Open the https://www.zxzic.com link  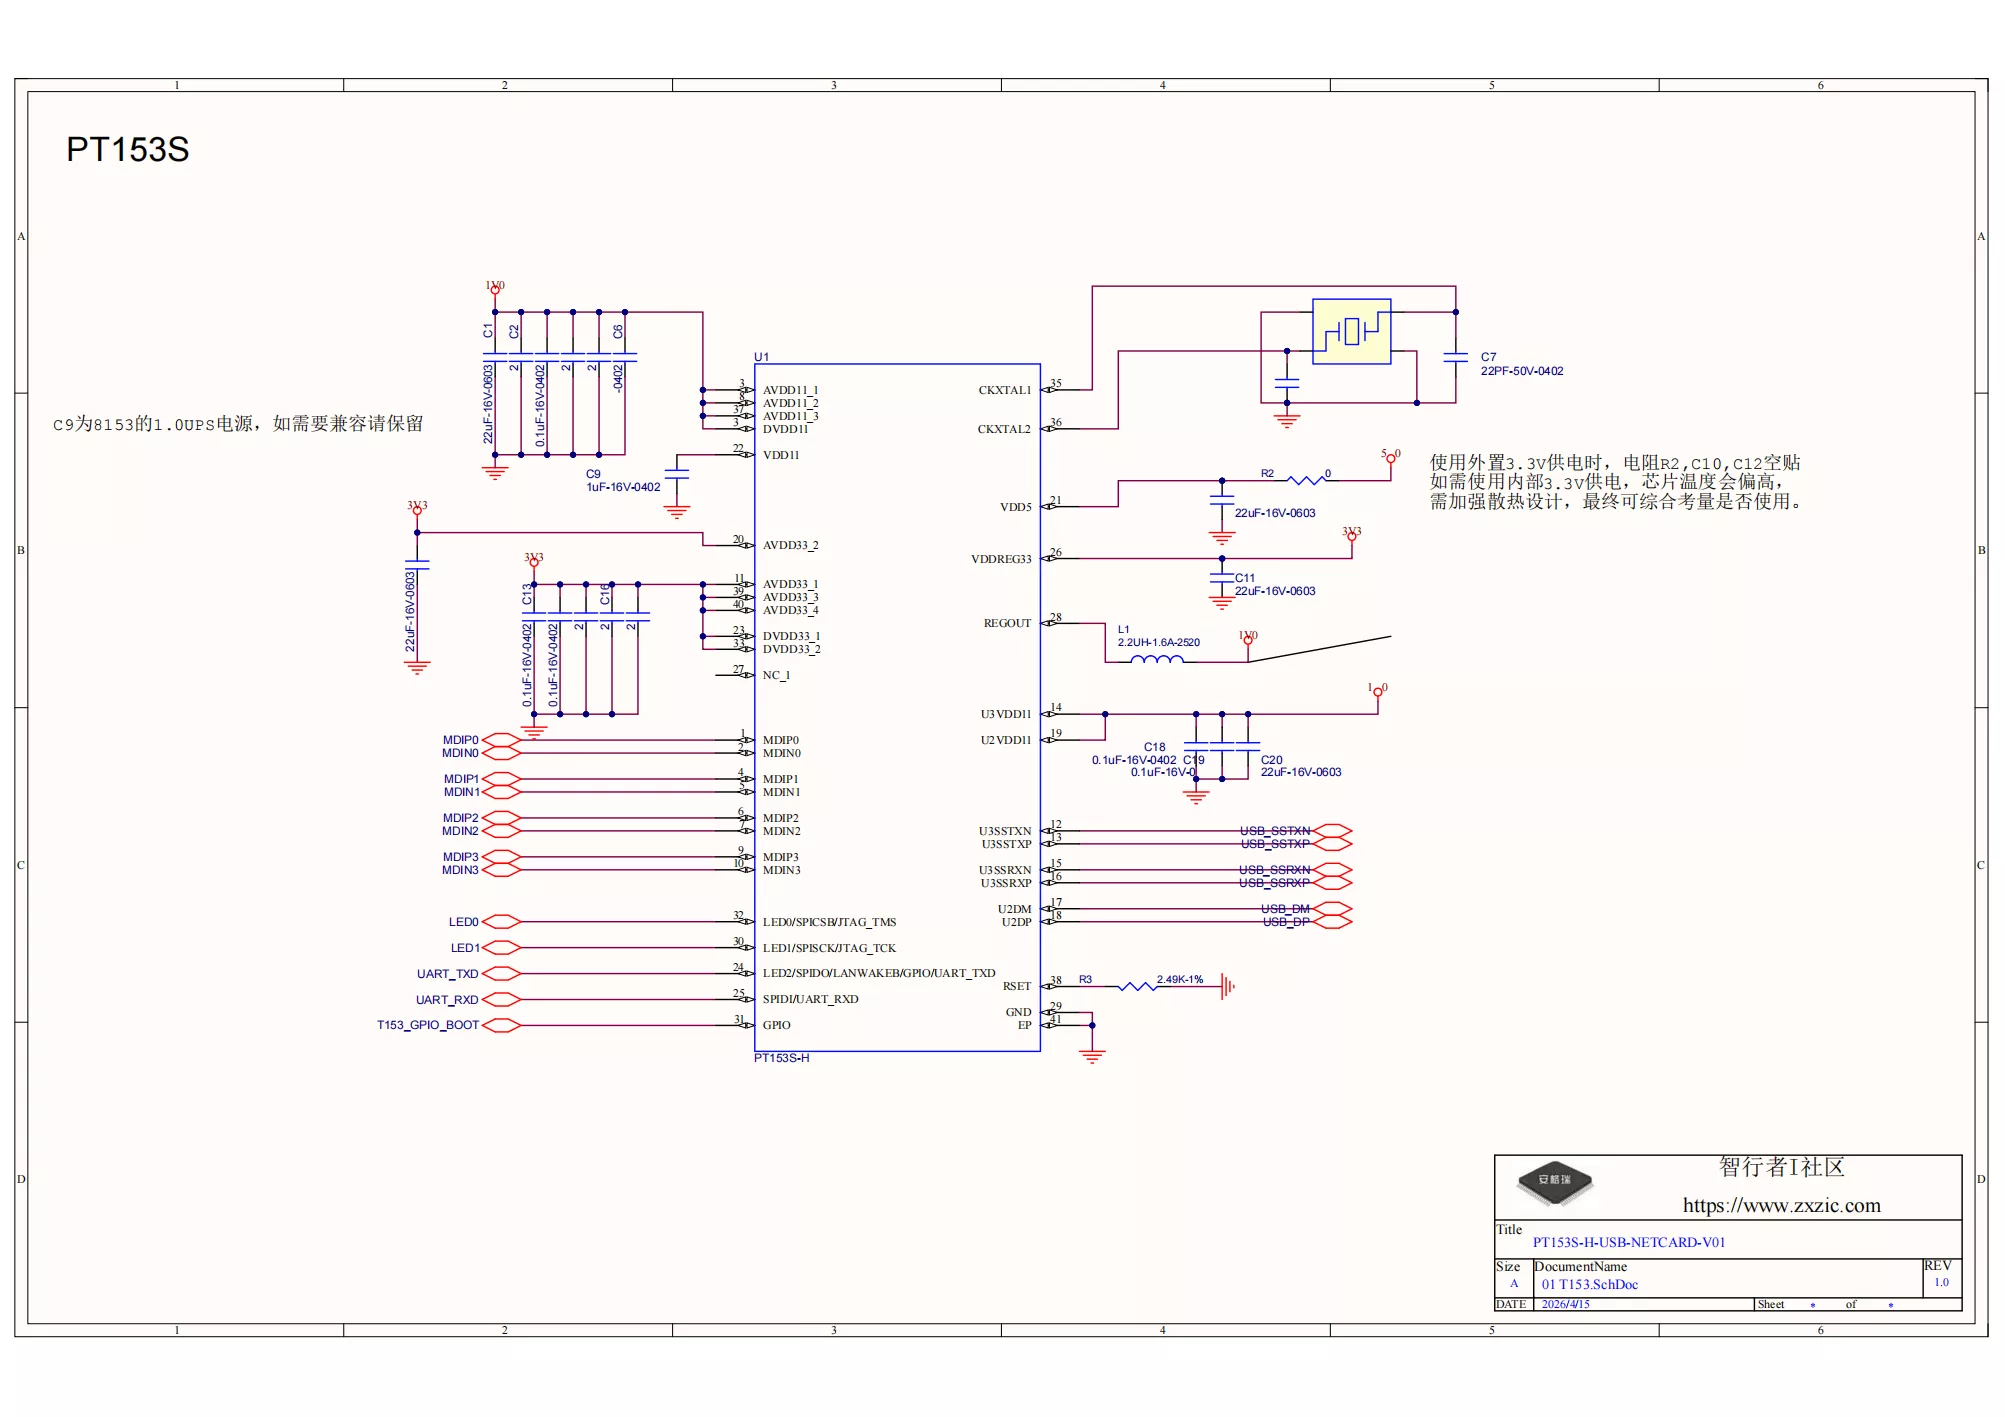pos(1781,1205)
